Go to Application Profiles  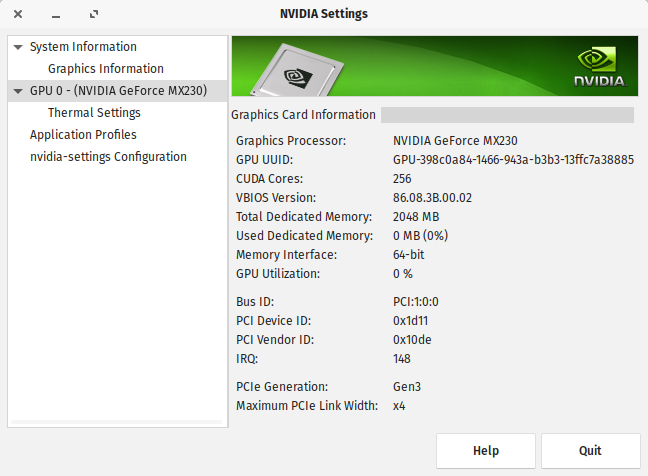tap(83, 135)
